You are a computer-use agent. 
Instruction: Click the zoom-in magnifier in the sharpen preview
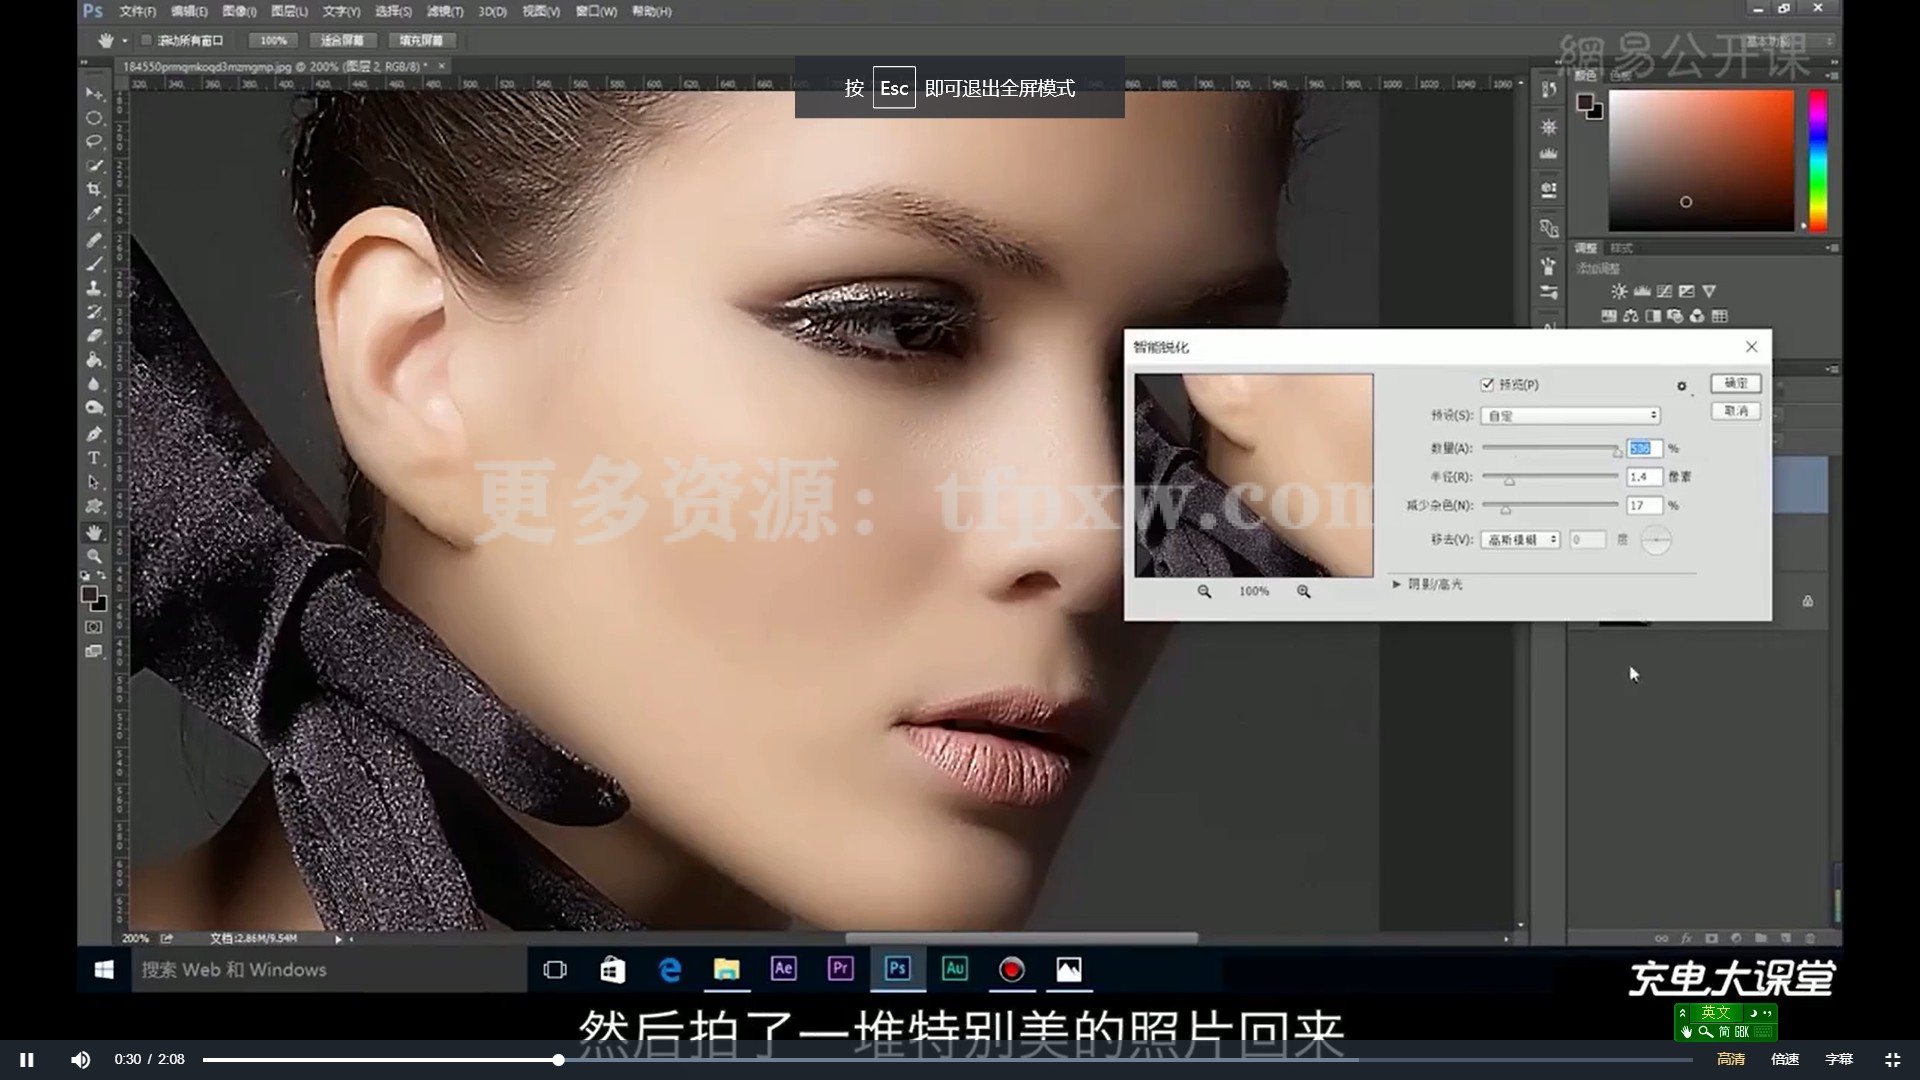[1303, 591]
